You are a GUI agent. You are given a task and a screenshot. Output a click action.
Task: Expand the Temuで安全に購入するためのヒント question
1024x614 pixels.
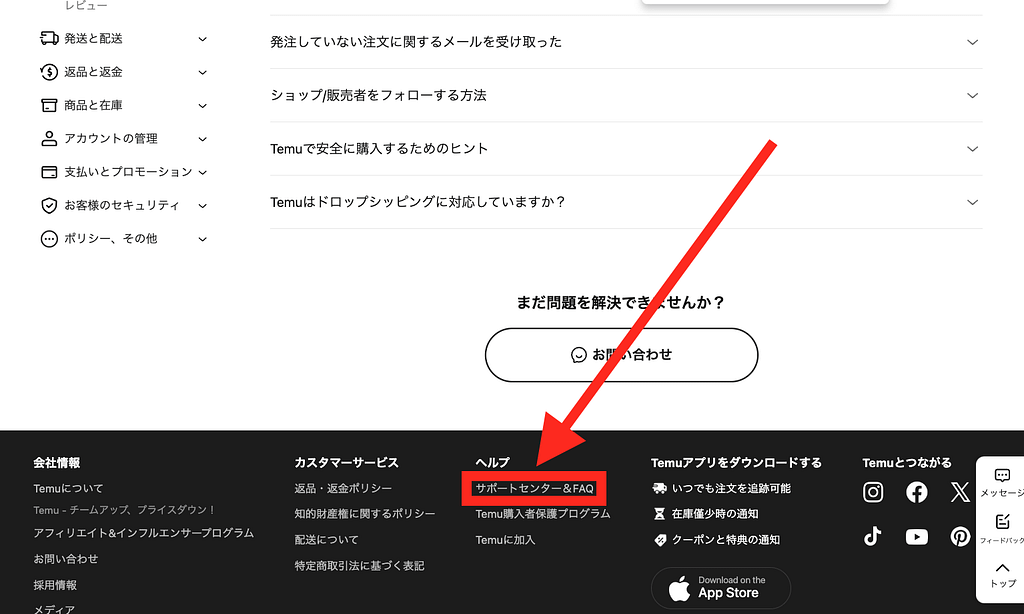(626, 149)
